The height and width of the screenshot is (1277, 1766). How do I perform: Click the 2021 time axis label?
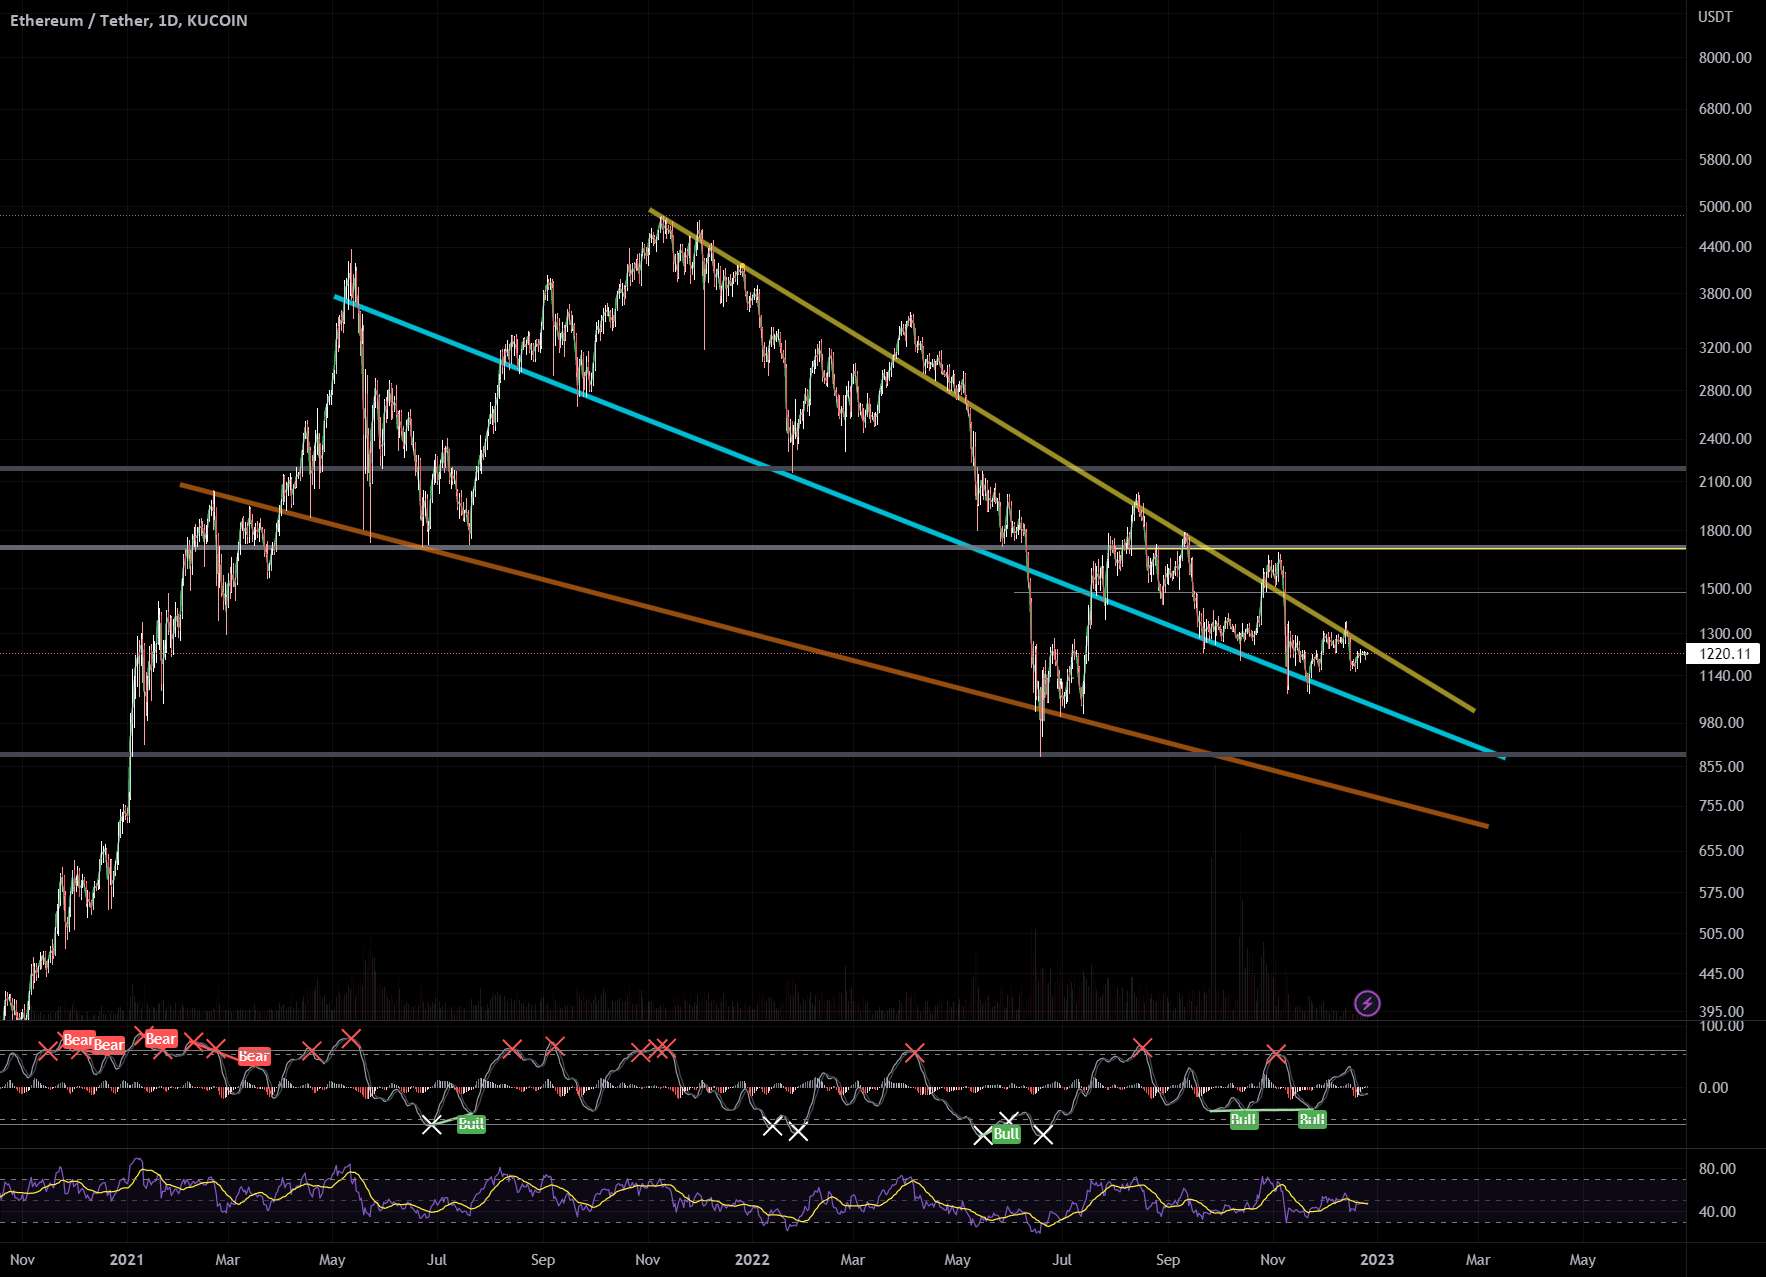tap(127, 1260)
